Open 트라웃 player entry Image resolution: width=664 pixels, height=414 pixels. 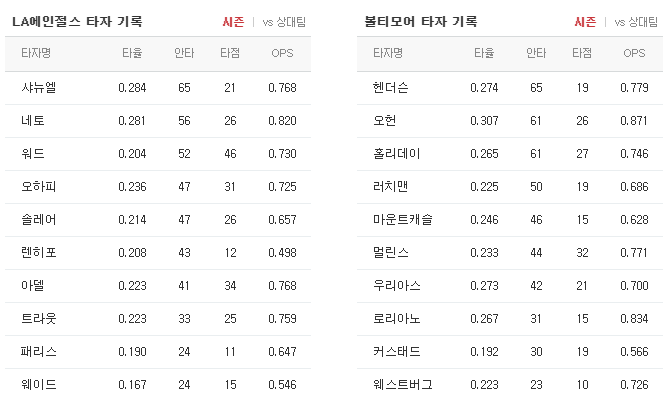[39, 319]
